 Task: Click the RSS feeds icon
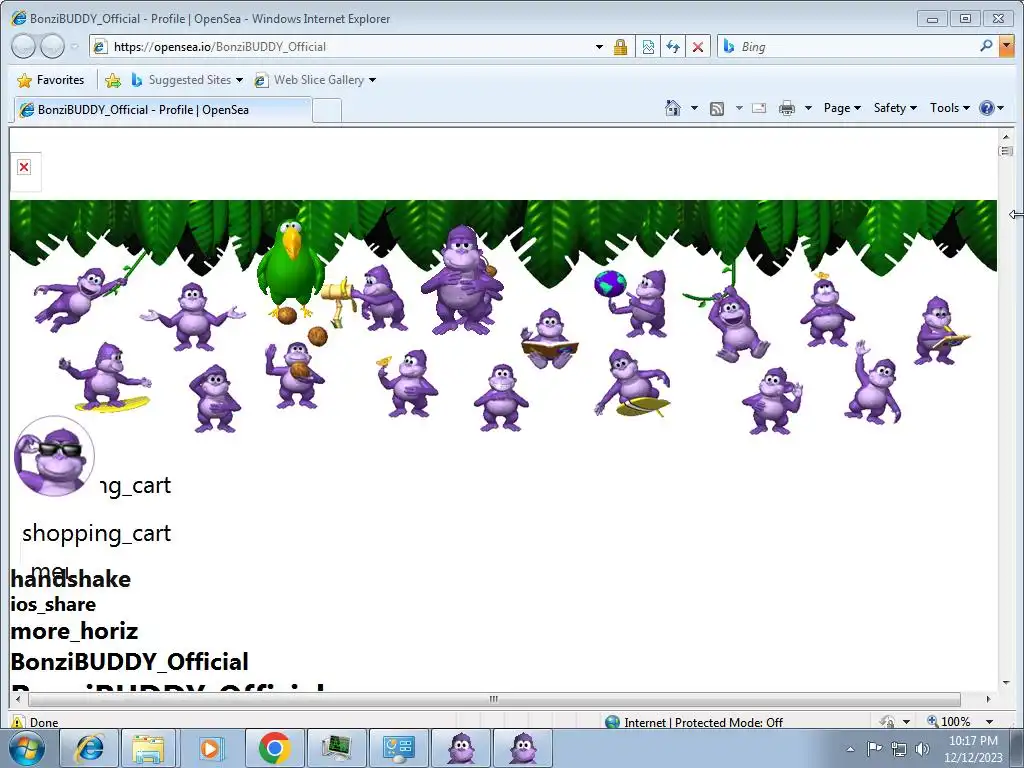[x=716, y=108]
